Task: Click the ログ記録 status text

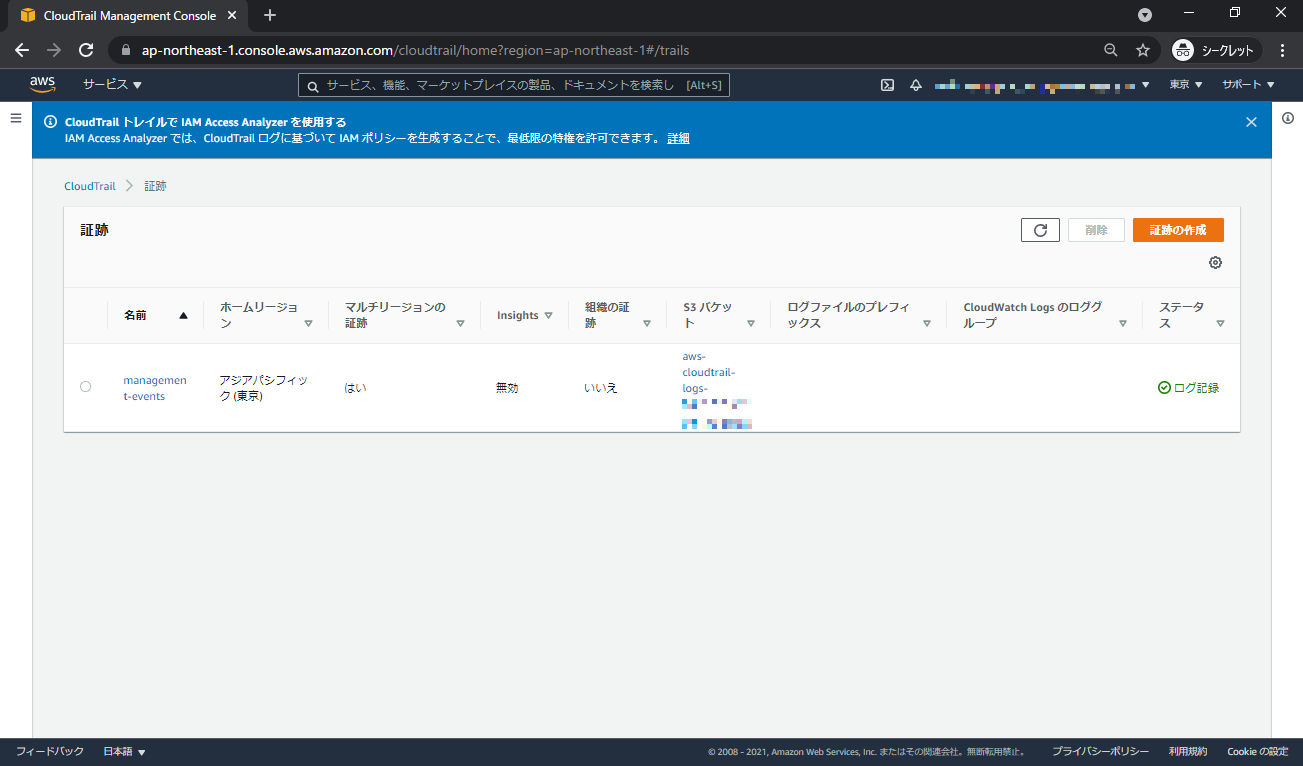Action: tap(1196, 388)
